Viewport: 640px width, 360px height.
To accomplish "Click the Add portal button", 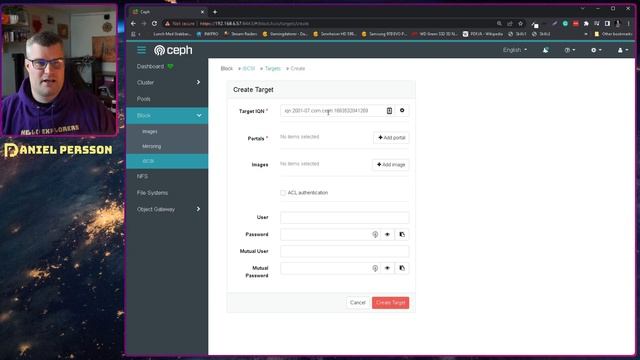I will pos(391,138).
